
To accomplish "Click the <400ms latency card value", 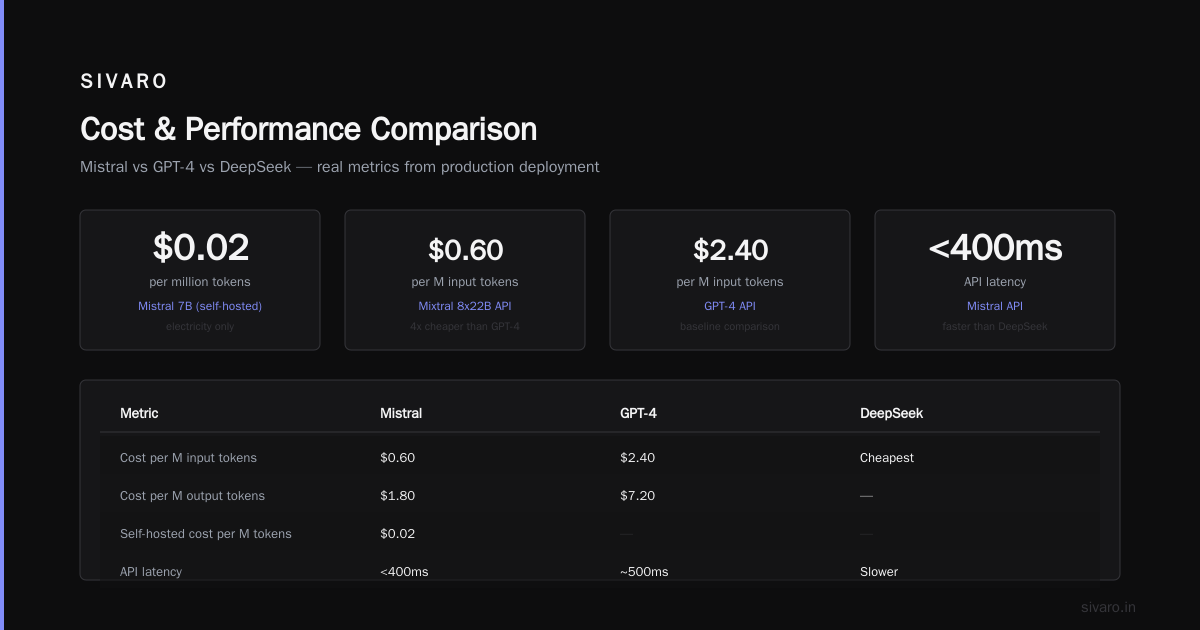I will click(995, 248).
